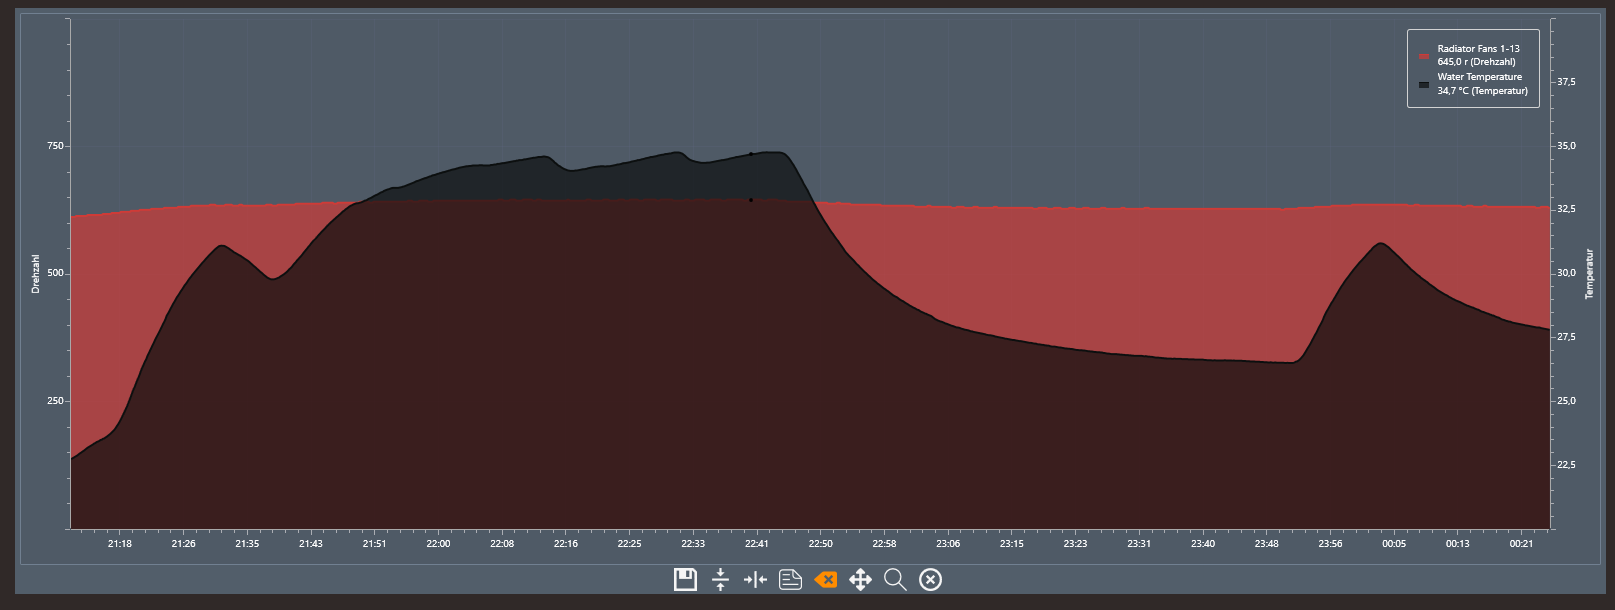The height and width of the screenshot is (610, 1615).
Task: Click the 750 tick on Drehzahl axis
Action: pos(55,146)
